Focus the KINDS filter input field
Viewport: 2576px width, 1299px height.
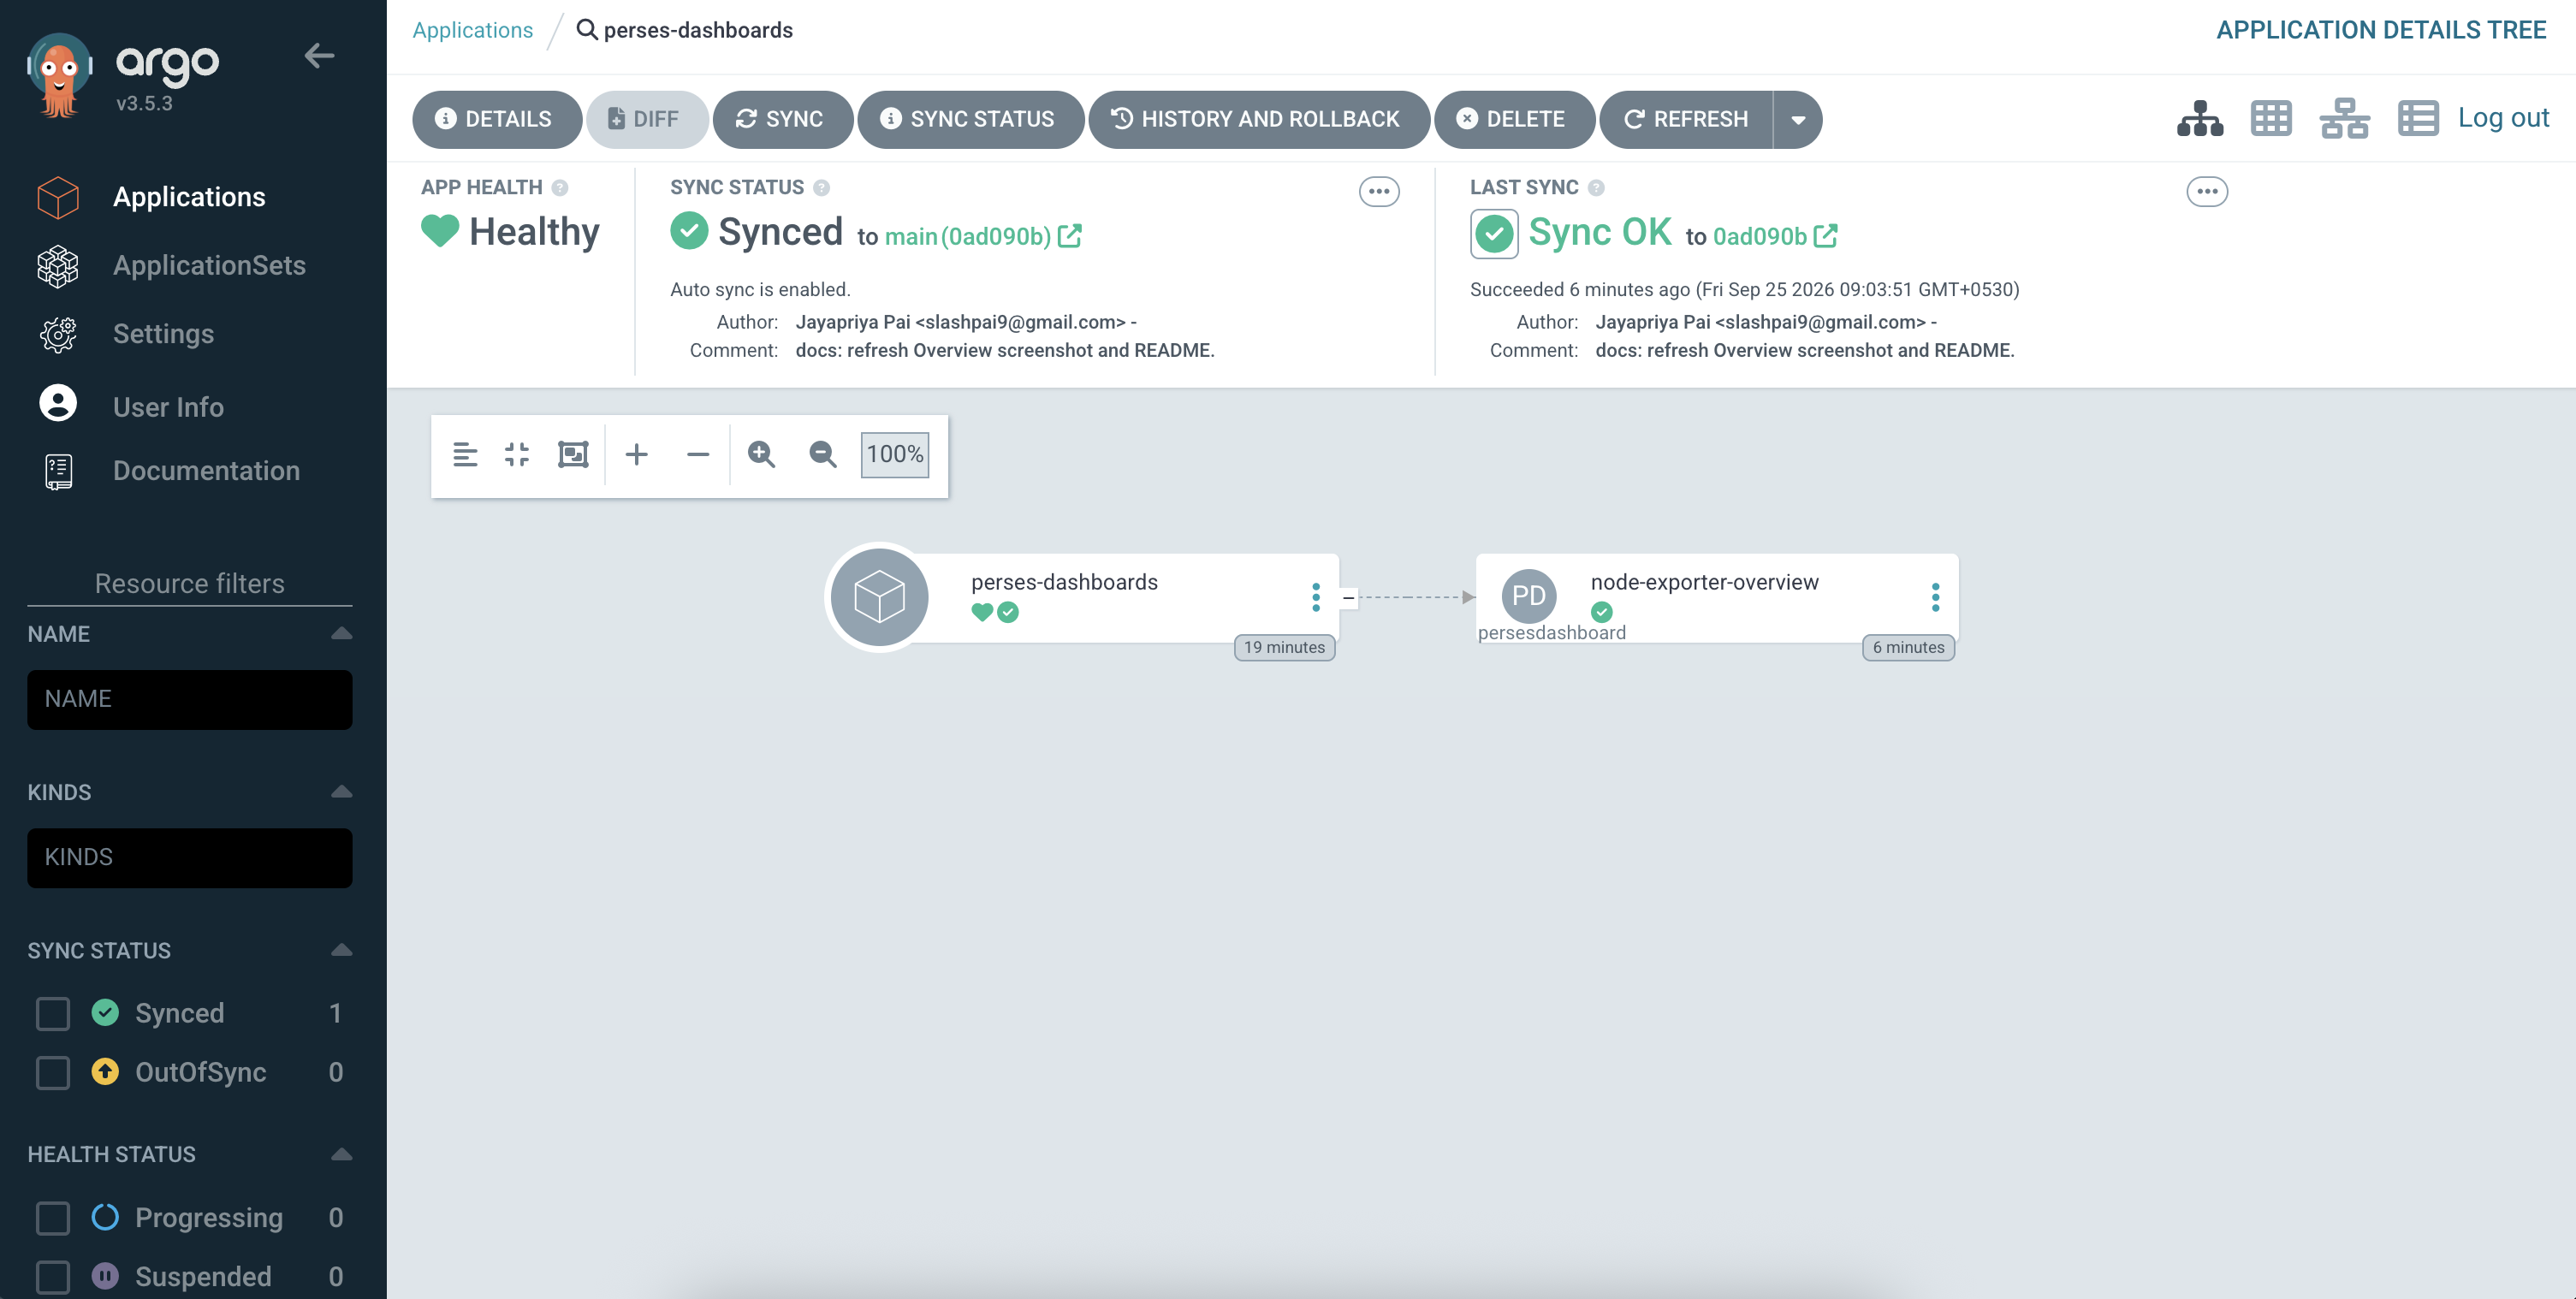189,857
